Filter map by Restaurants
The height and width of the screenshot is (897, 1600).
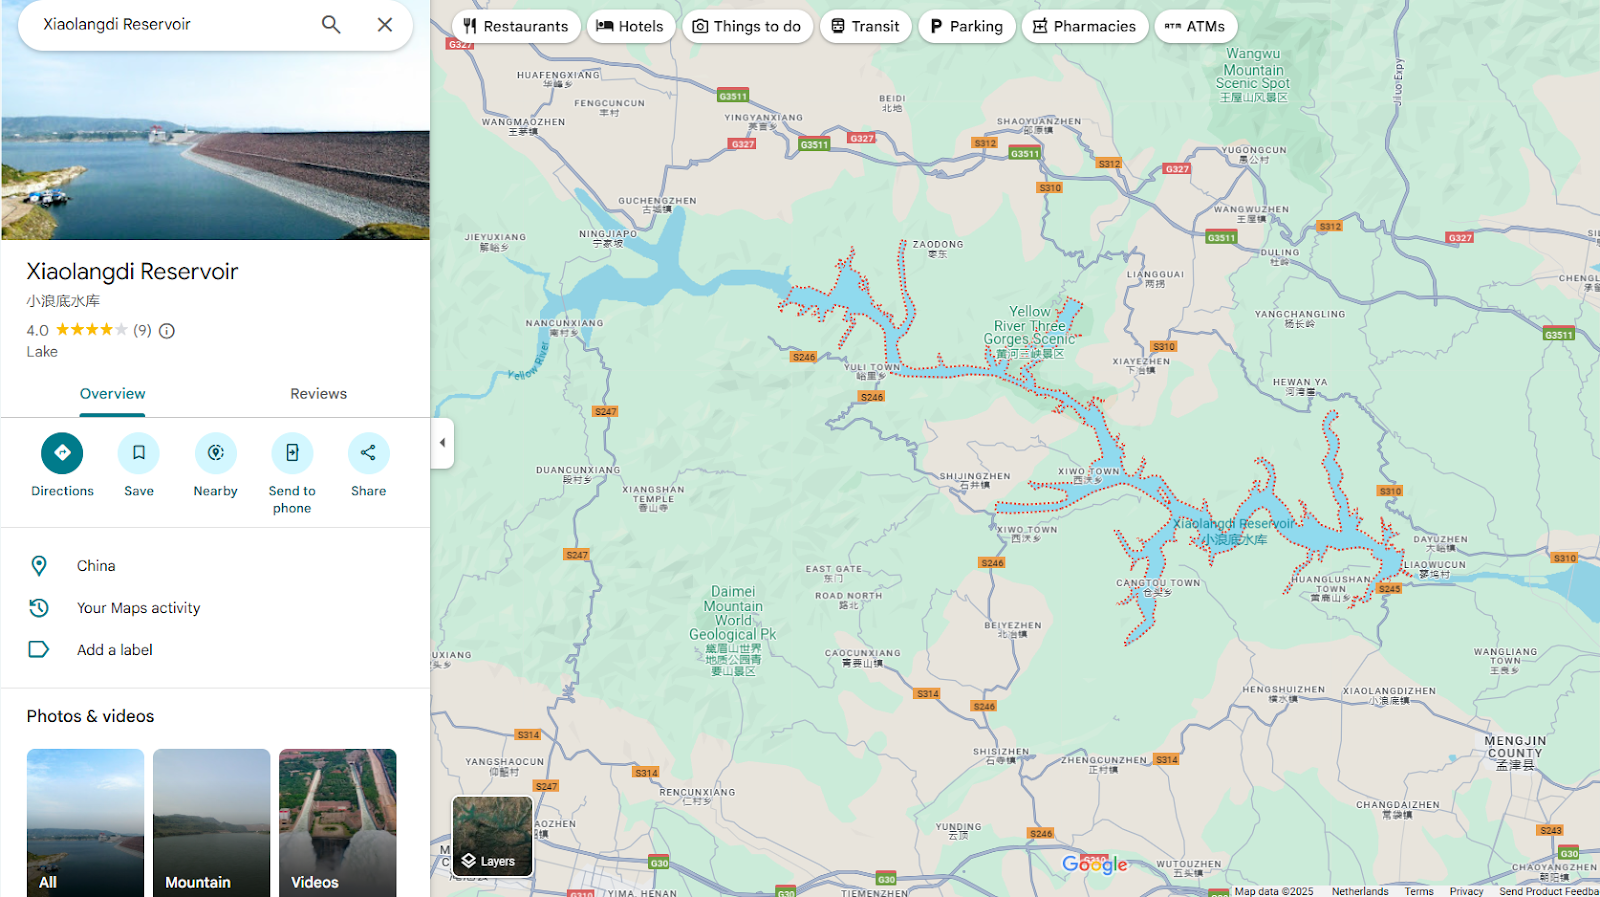click(x=515, y=26)
